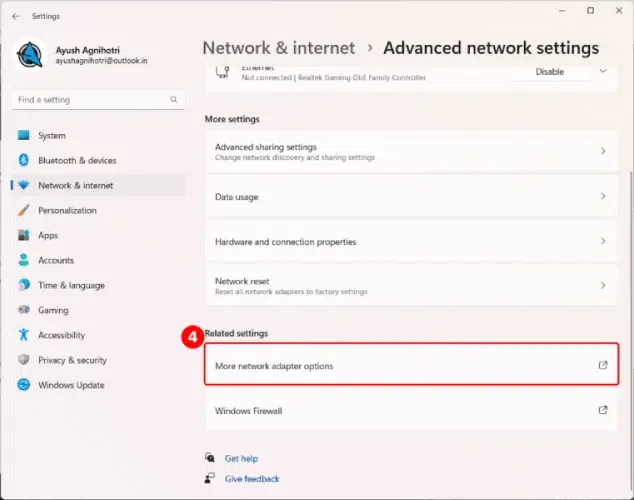Click the Personalization paintbrush icon
634x500 pixels.
pyautogui.click(x=24, y=210)
